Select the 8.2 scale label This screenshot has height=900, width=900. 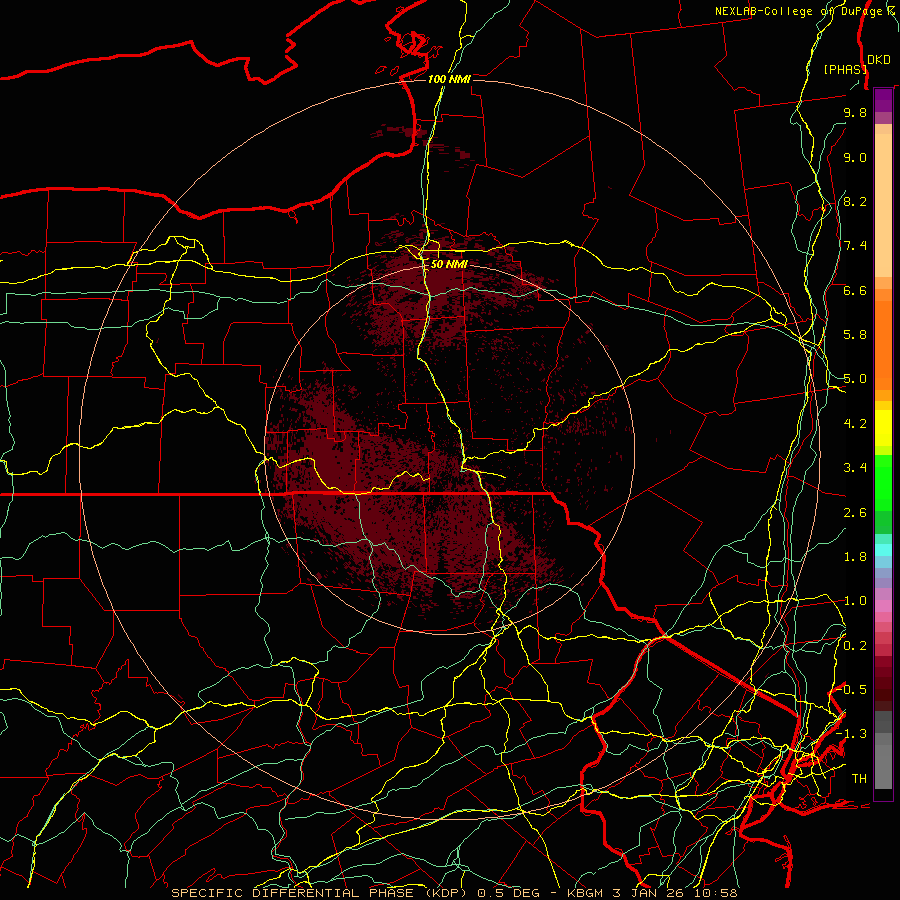click(x=855, y=201)
